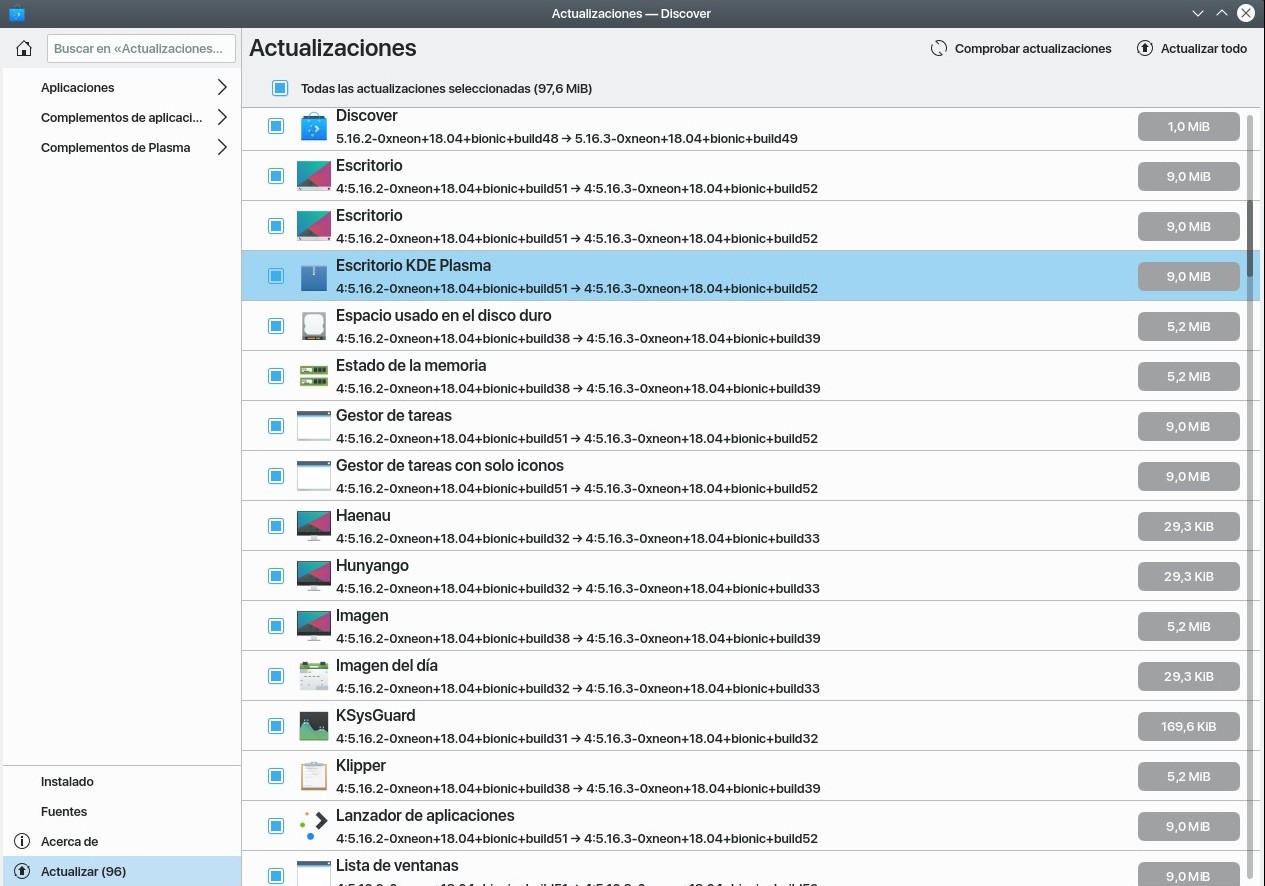Click the Lanzador de aplicaciones icon
Image resolution: width=1265 pixels, height=886 pixels.
[313, 826]
